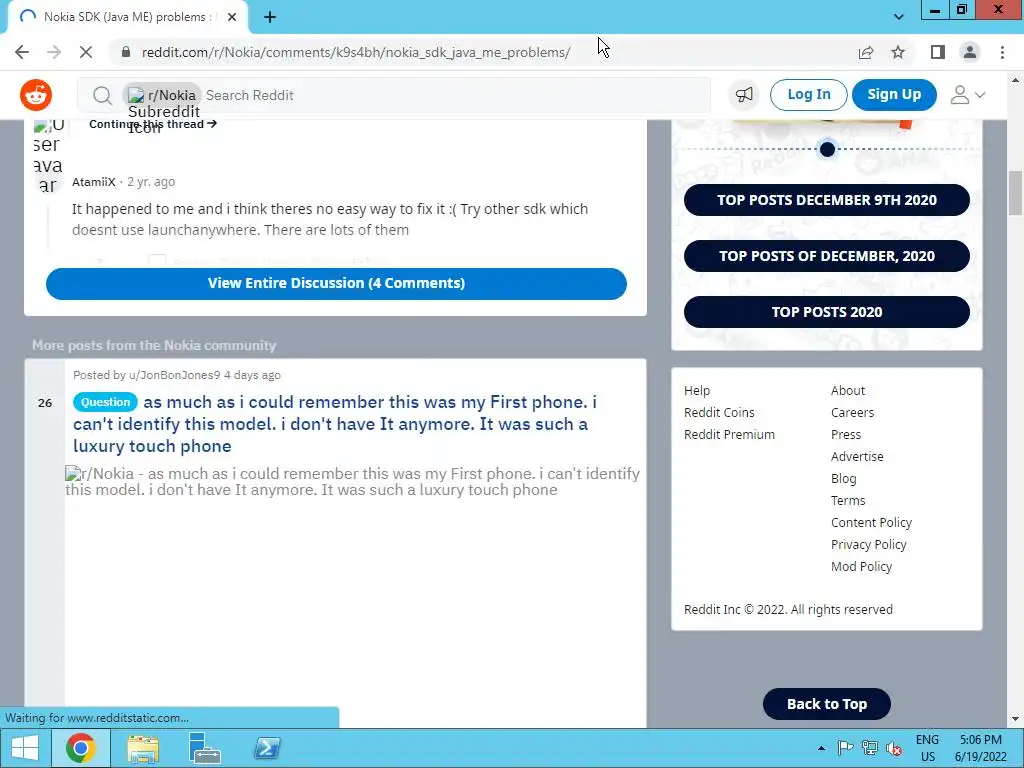Click the Question flair tag
1024x768 pixels.
pos(105,402)
